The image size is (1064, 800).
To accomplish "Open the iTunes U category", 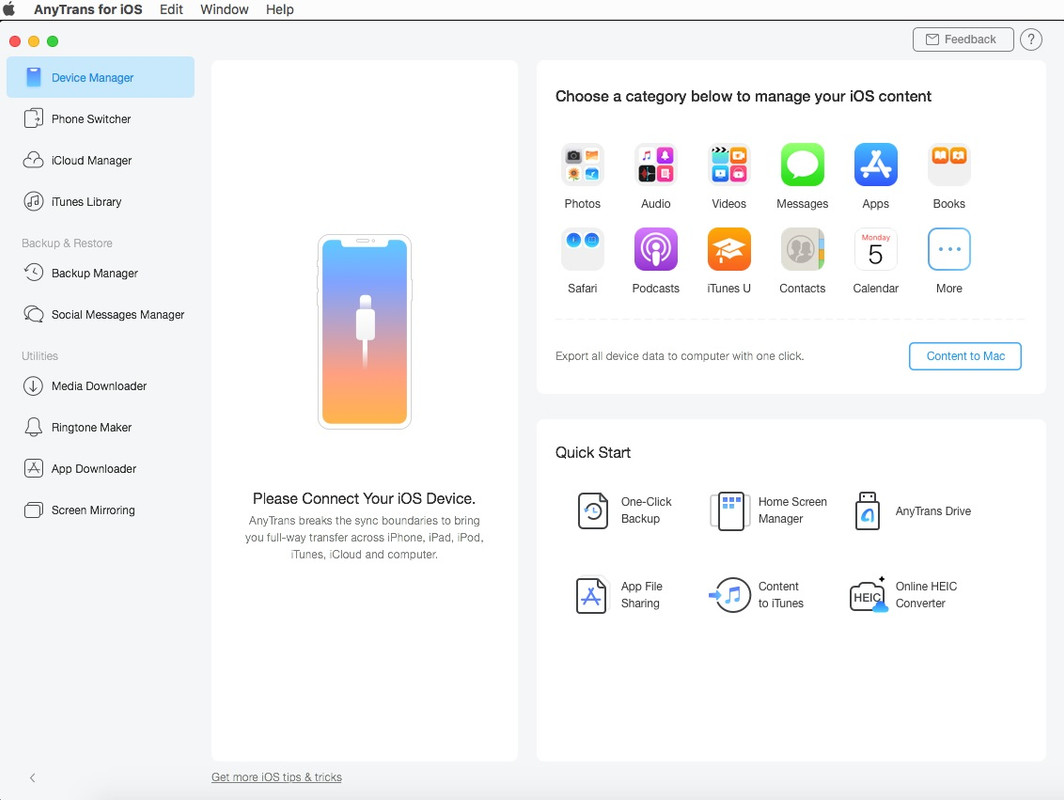I will [729, 249].
